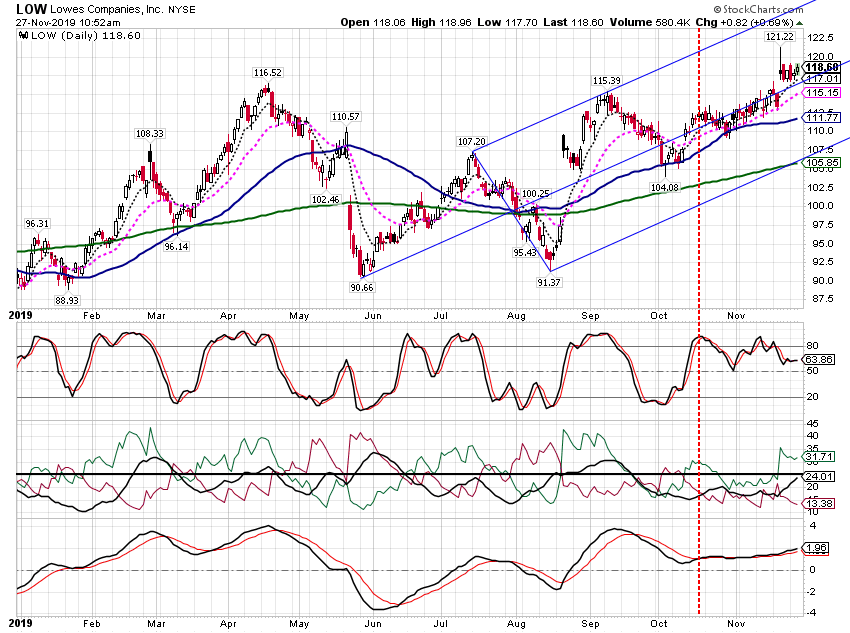Click the Open 118.06 quote value
This screenshot has width=850, height=633.
point(373,22)
